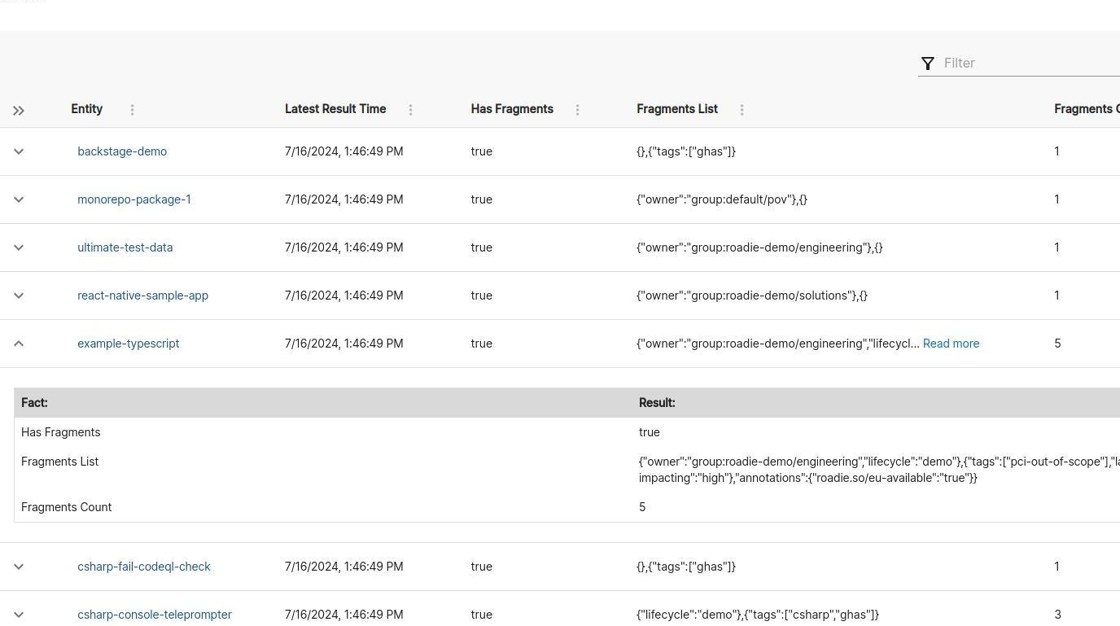Image resolution: width=1120 pixels, height=626 pixels.
Task: Expand the backstage-demo row
Action: click(x=19, y=151)
